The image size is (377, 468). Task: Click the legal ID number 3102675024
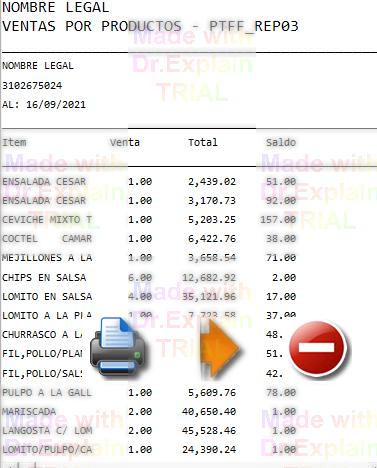pos(32,86)
